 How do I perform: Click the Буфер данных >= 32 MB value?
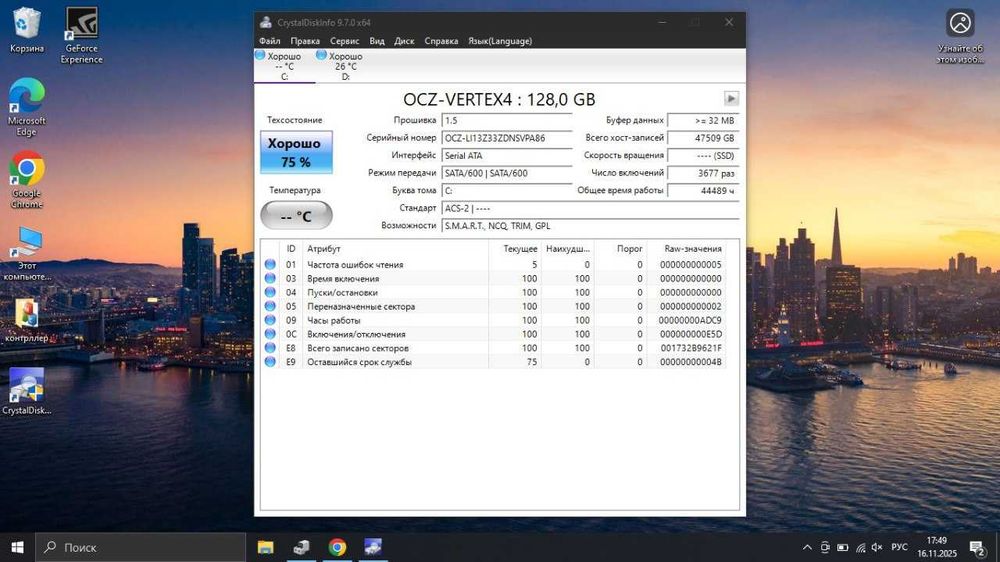point(703,120)
